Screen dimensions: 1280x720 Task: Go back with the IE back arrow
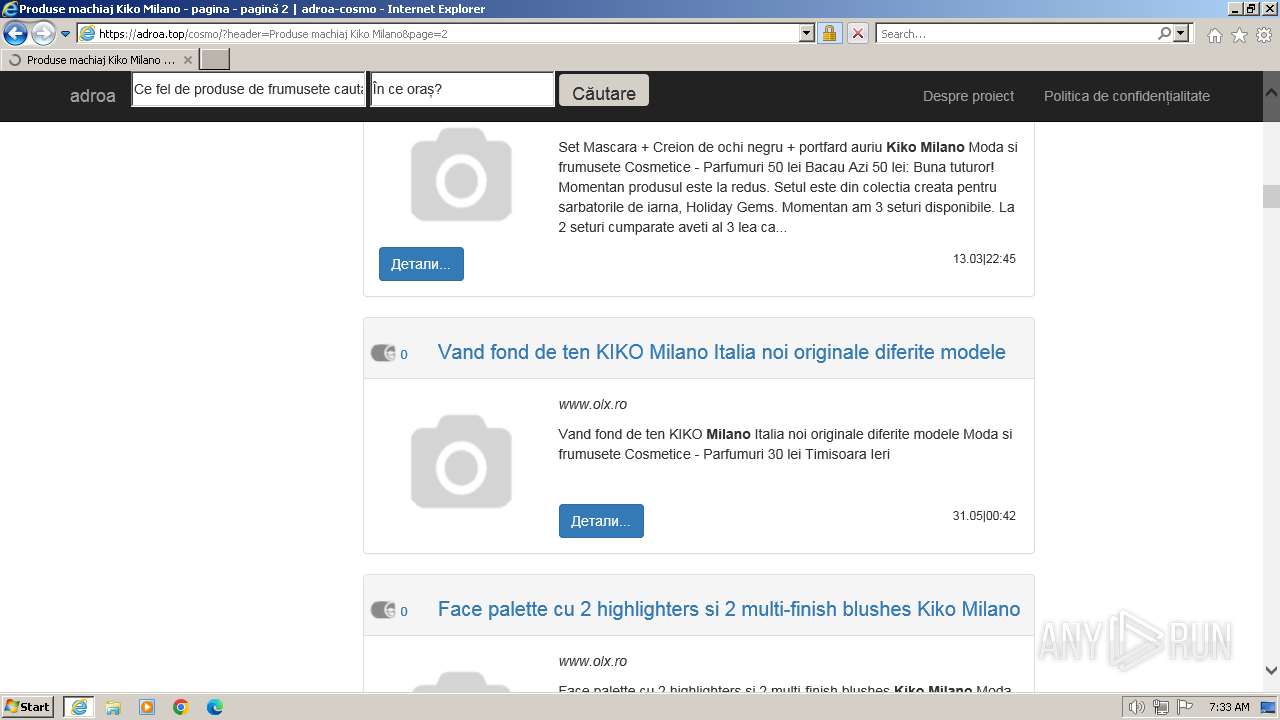click(x=15, y=34)
